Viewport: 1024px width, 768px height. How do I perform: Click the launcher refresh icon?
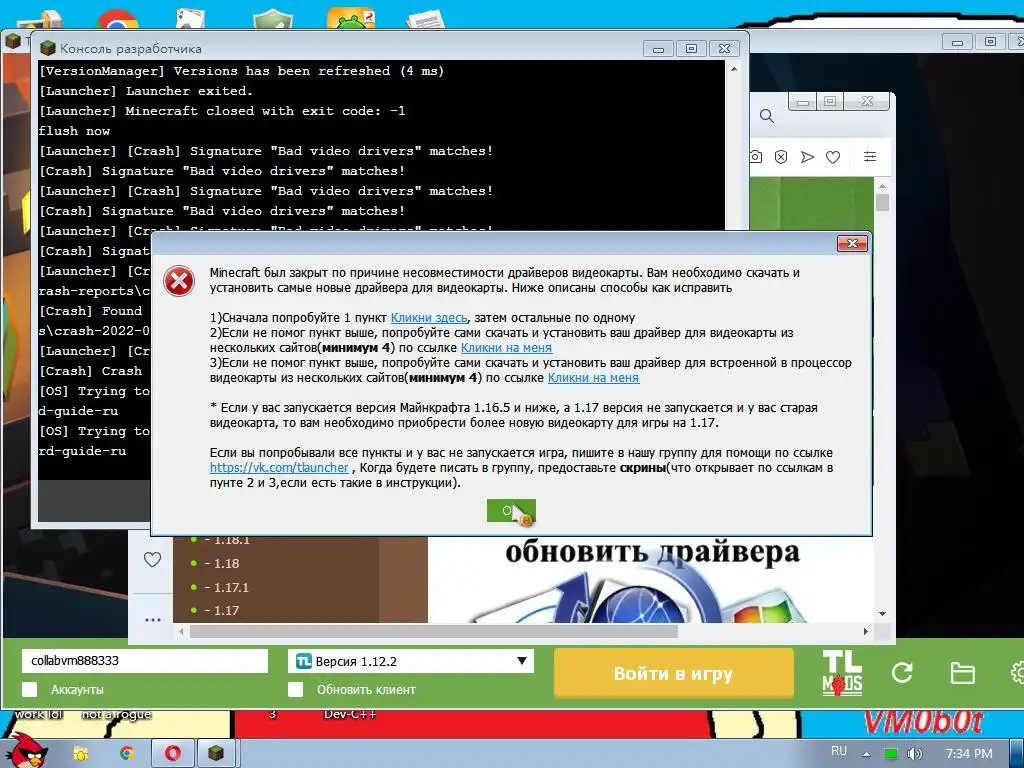click(x=902, y=673)
